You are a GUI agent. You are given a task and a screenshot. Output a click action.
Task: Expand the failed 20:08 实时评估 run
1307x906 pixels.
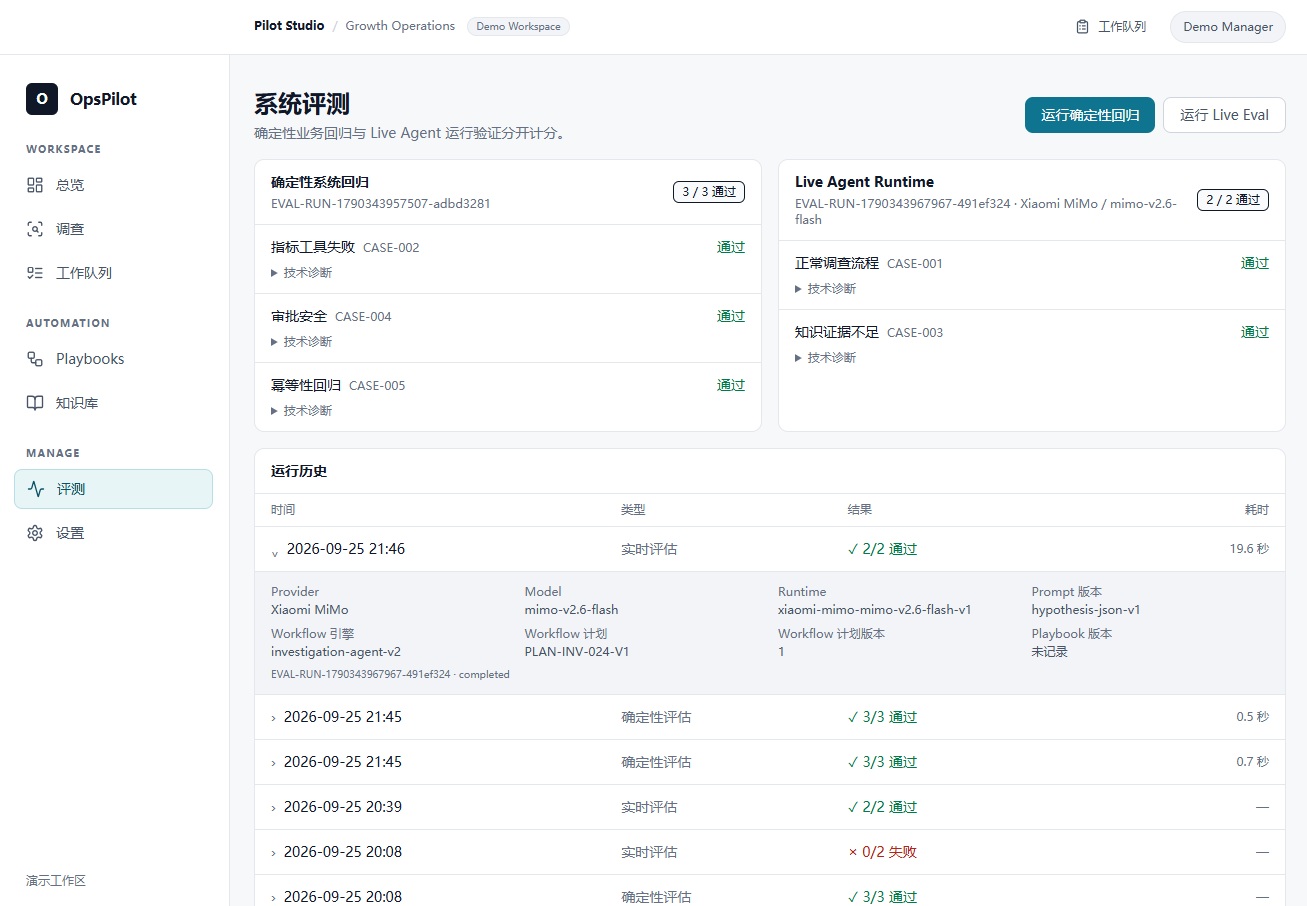(x=770, y=852)
